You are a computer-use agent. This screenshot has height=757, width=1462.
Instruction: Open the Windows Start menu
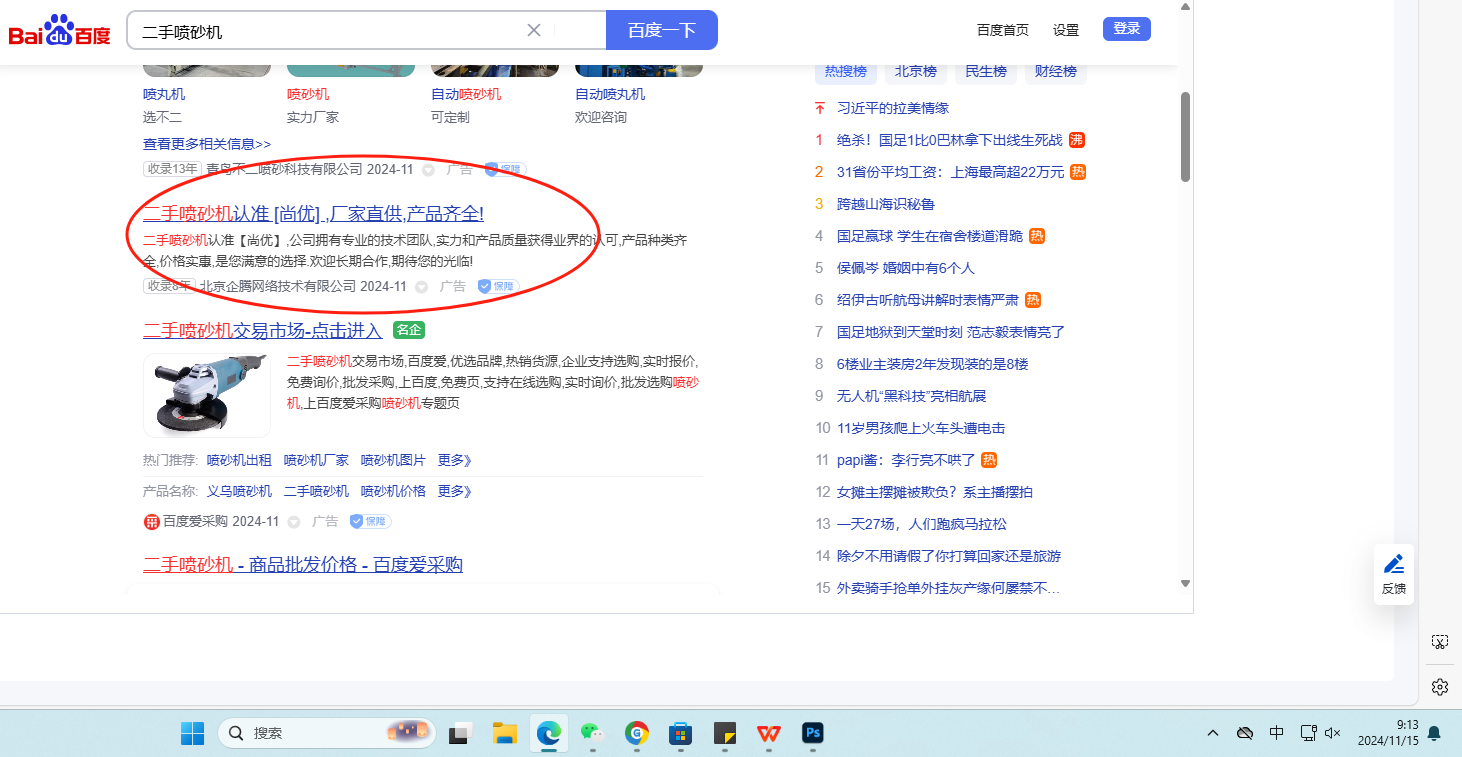coord(192,733)
